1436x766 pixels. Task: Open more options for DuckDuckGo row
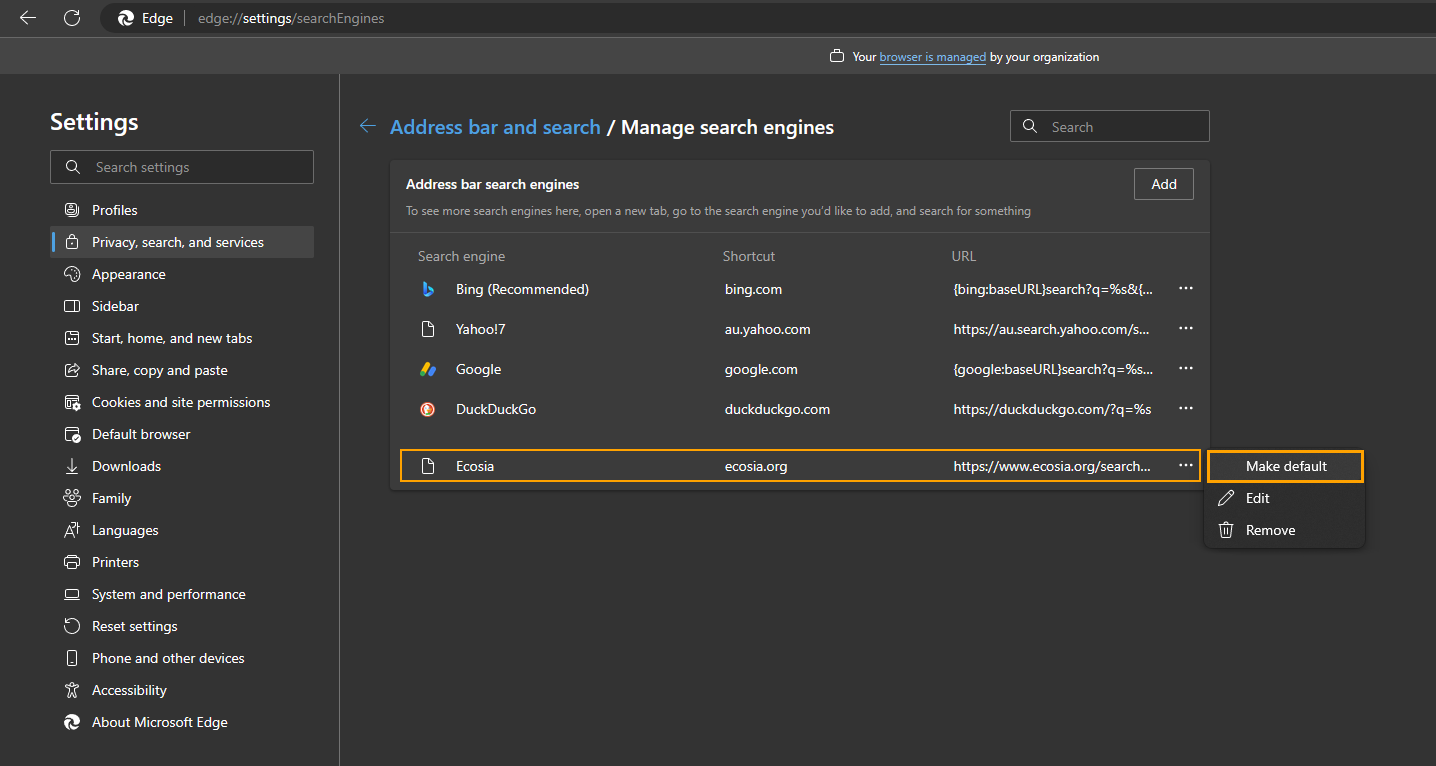coord(1186,408)
